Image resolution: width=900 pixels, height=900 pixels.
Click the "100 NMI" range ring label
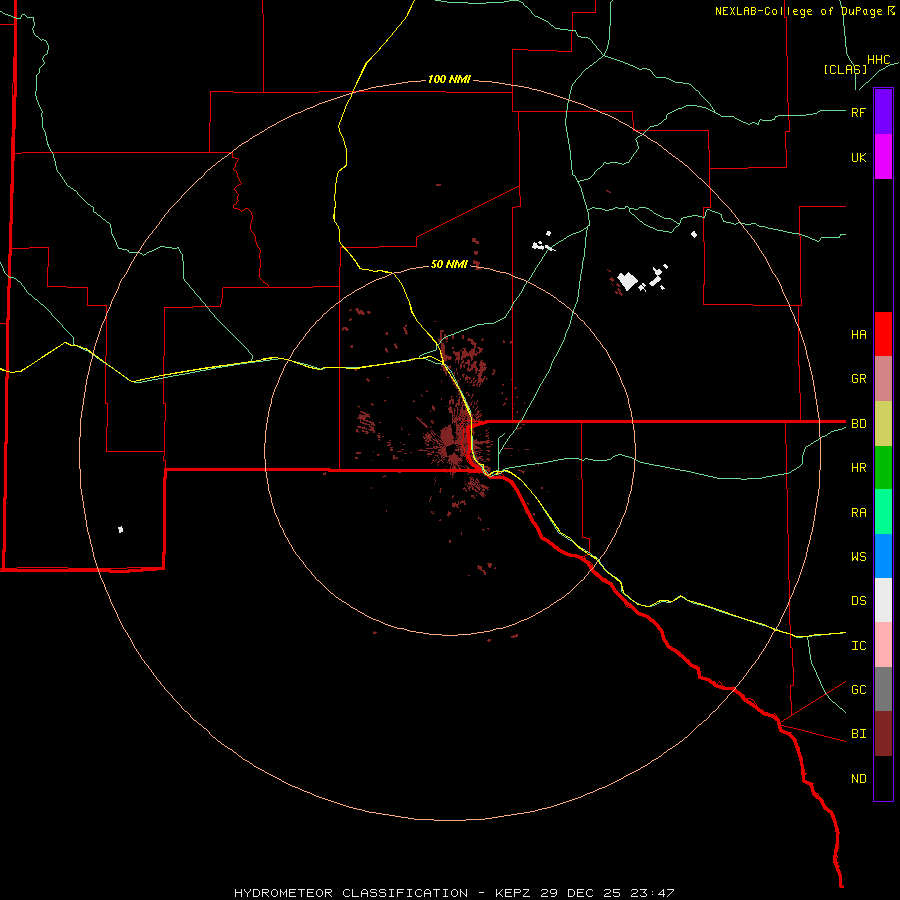(449, 79)
